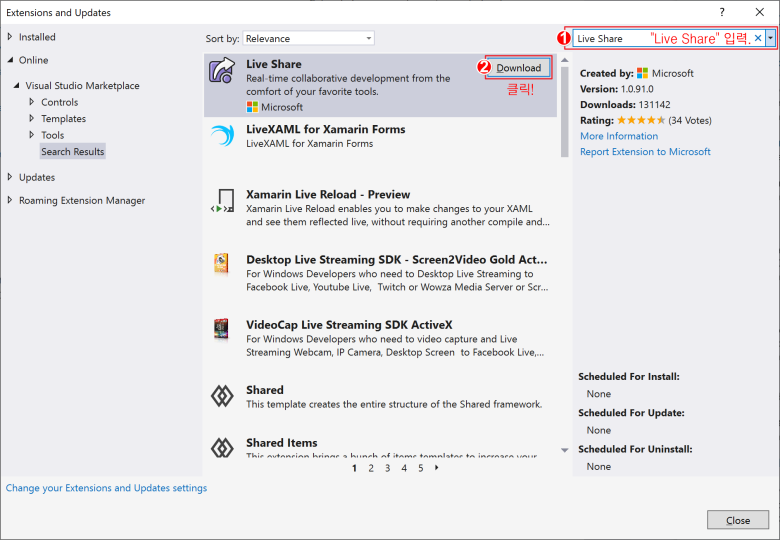Screen dimensions: 780x540
Task: Click the Roaming Extension Manager label
Action: click(82, 200)
